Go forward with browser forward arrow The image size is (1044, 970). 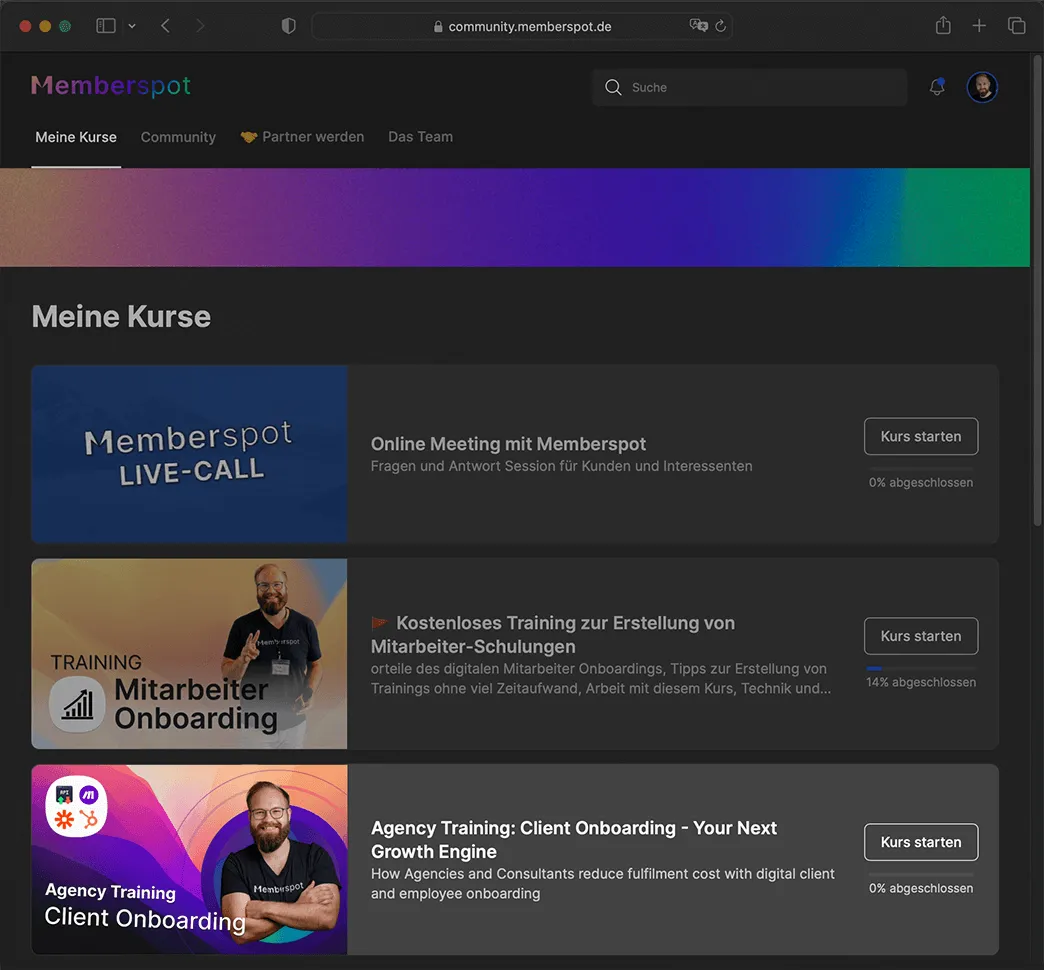200,26
